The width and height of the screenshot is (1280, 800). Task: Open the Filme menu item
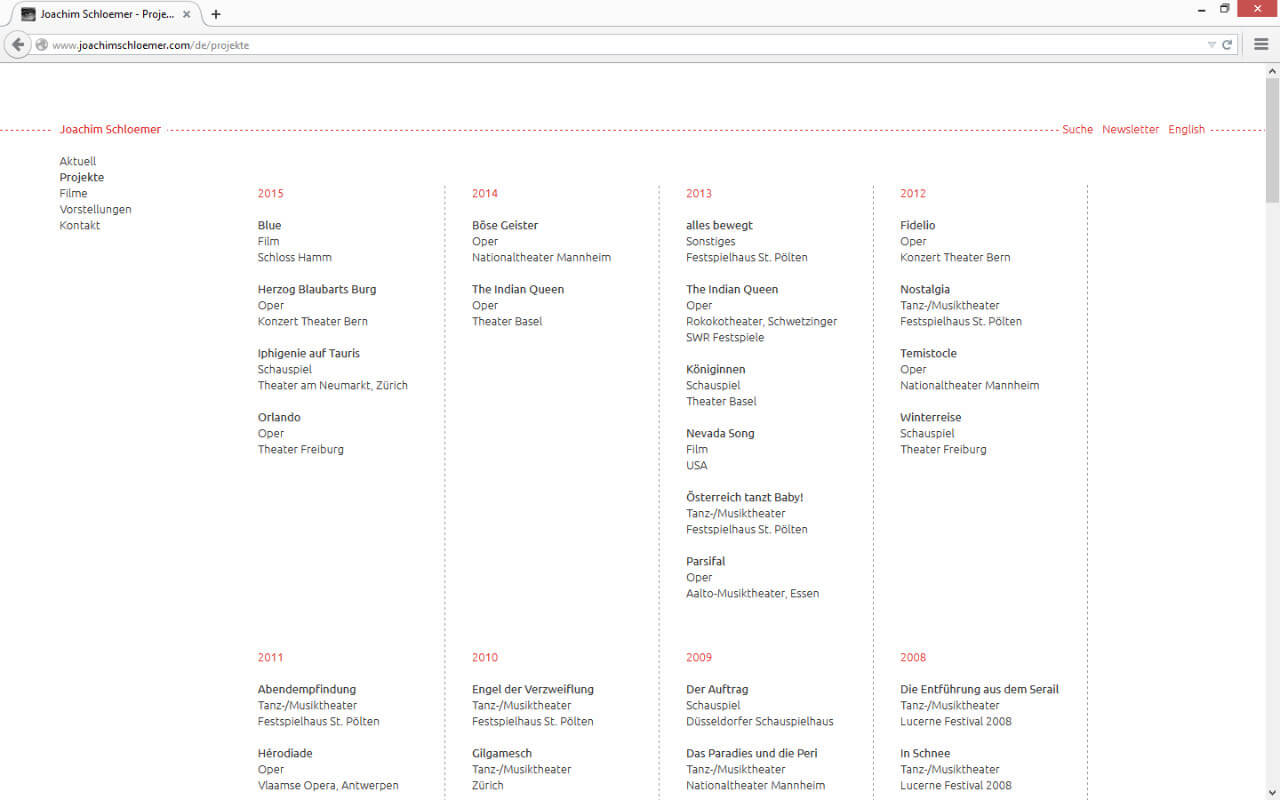click(x=73, y=193)
